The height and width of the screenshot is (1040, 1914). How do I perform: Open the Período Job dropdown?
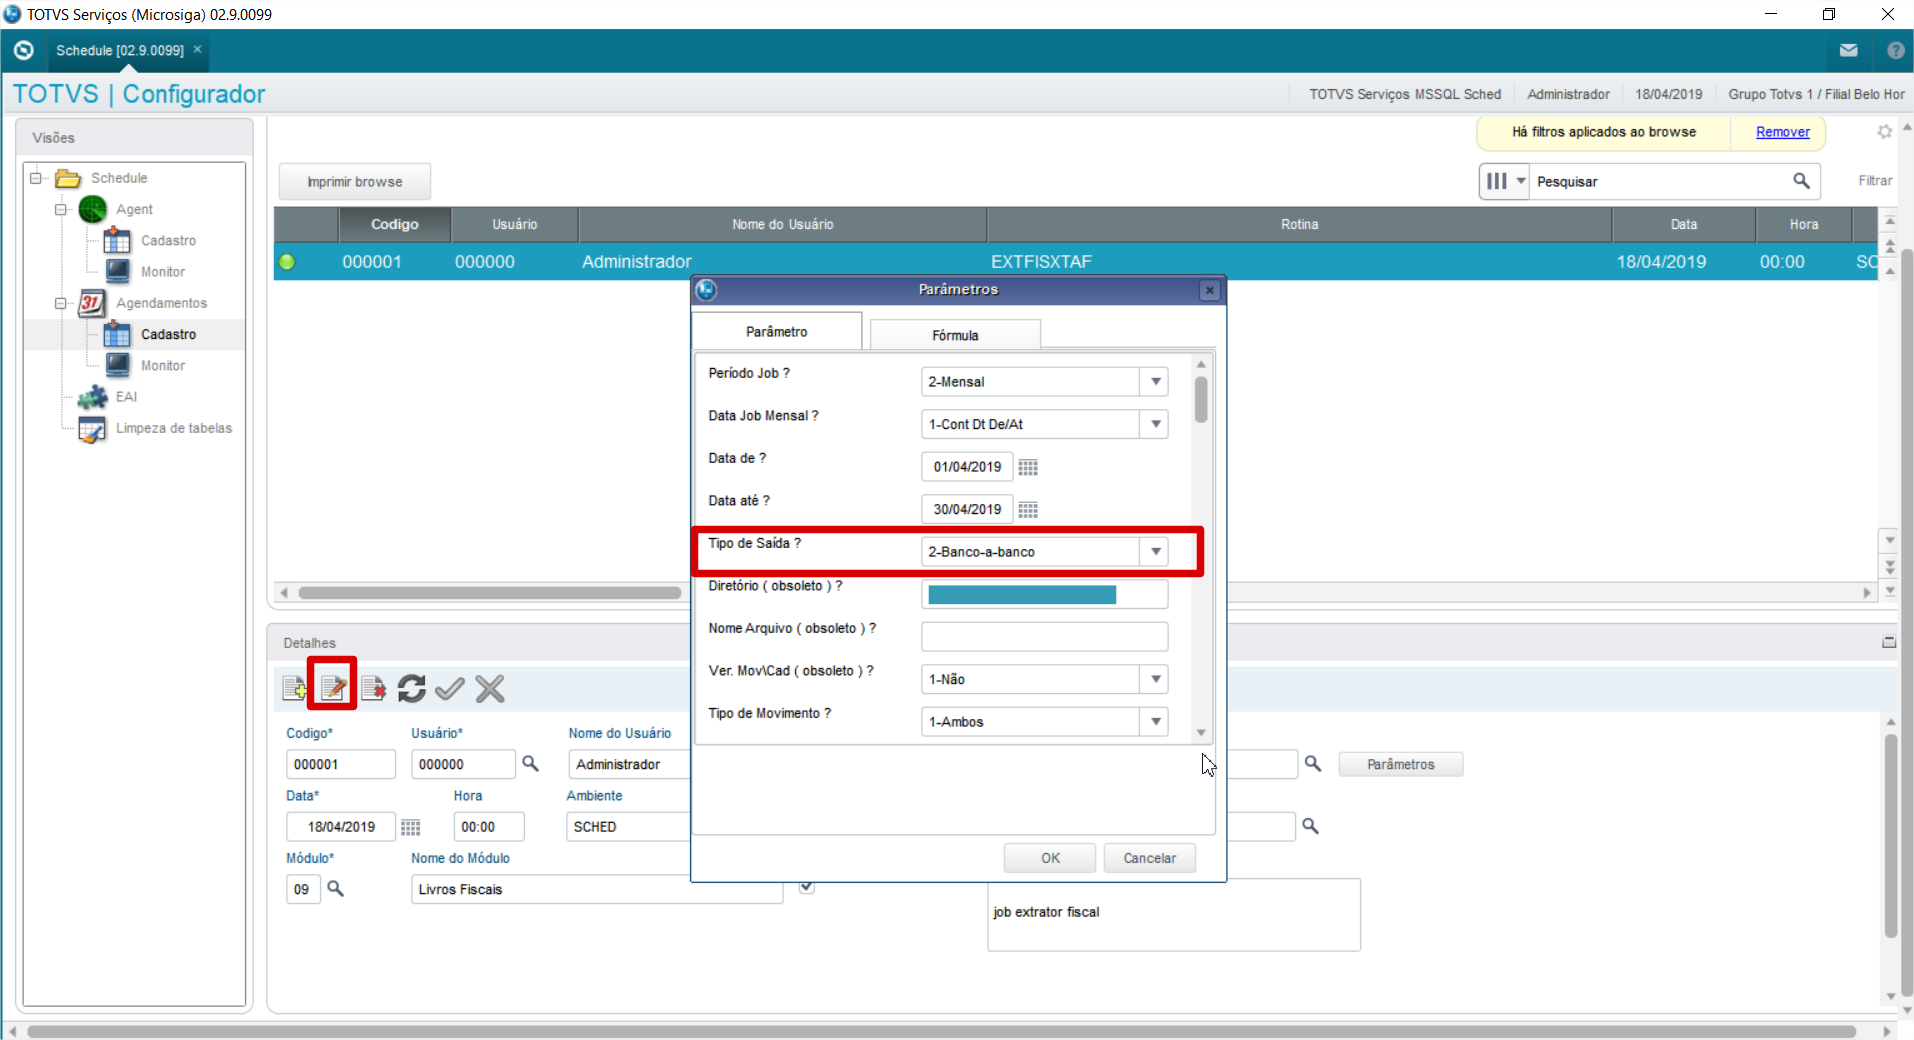(x=1155, y=381)
